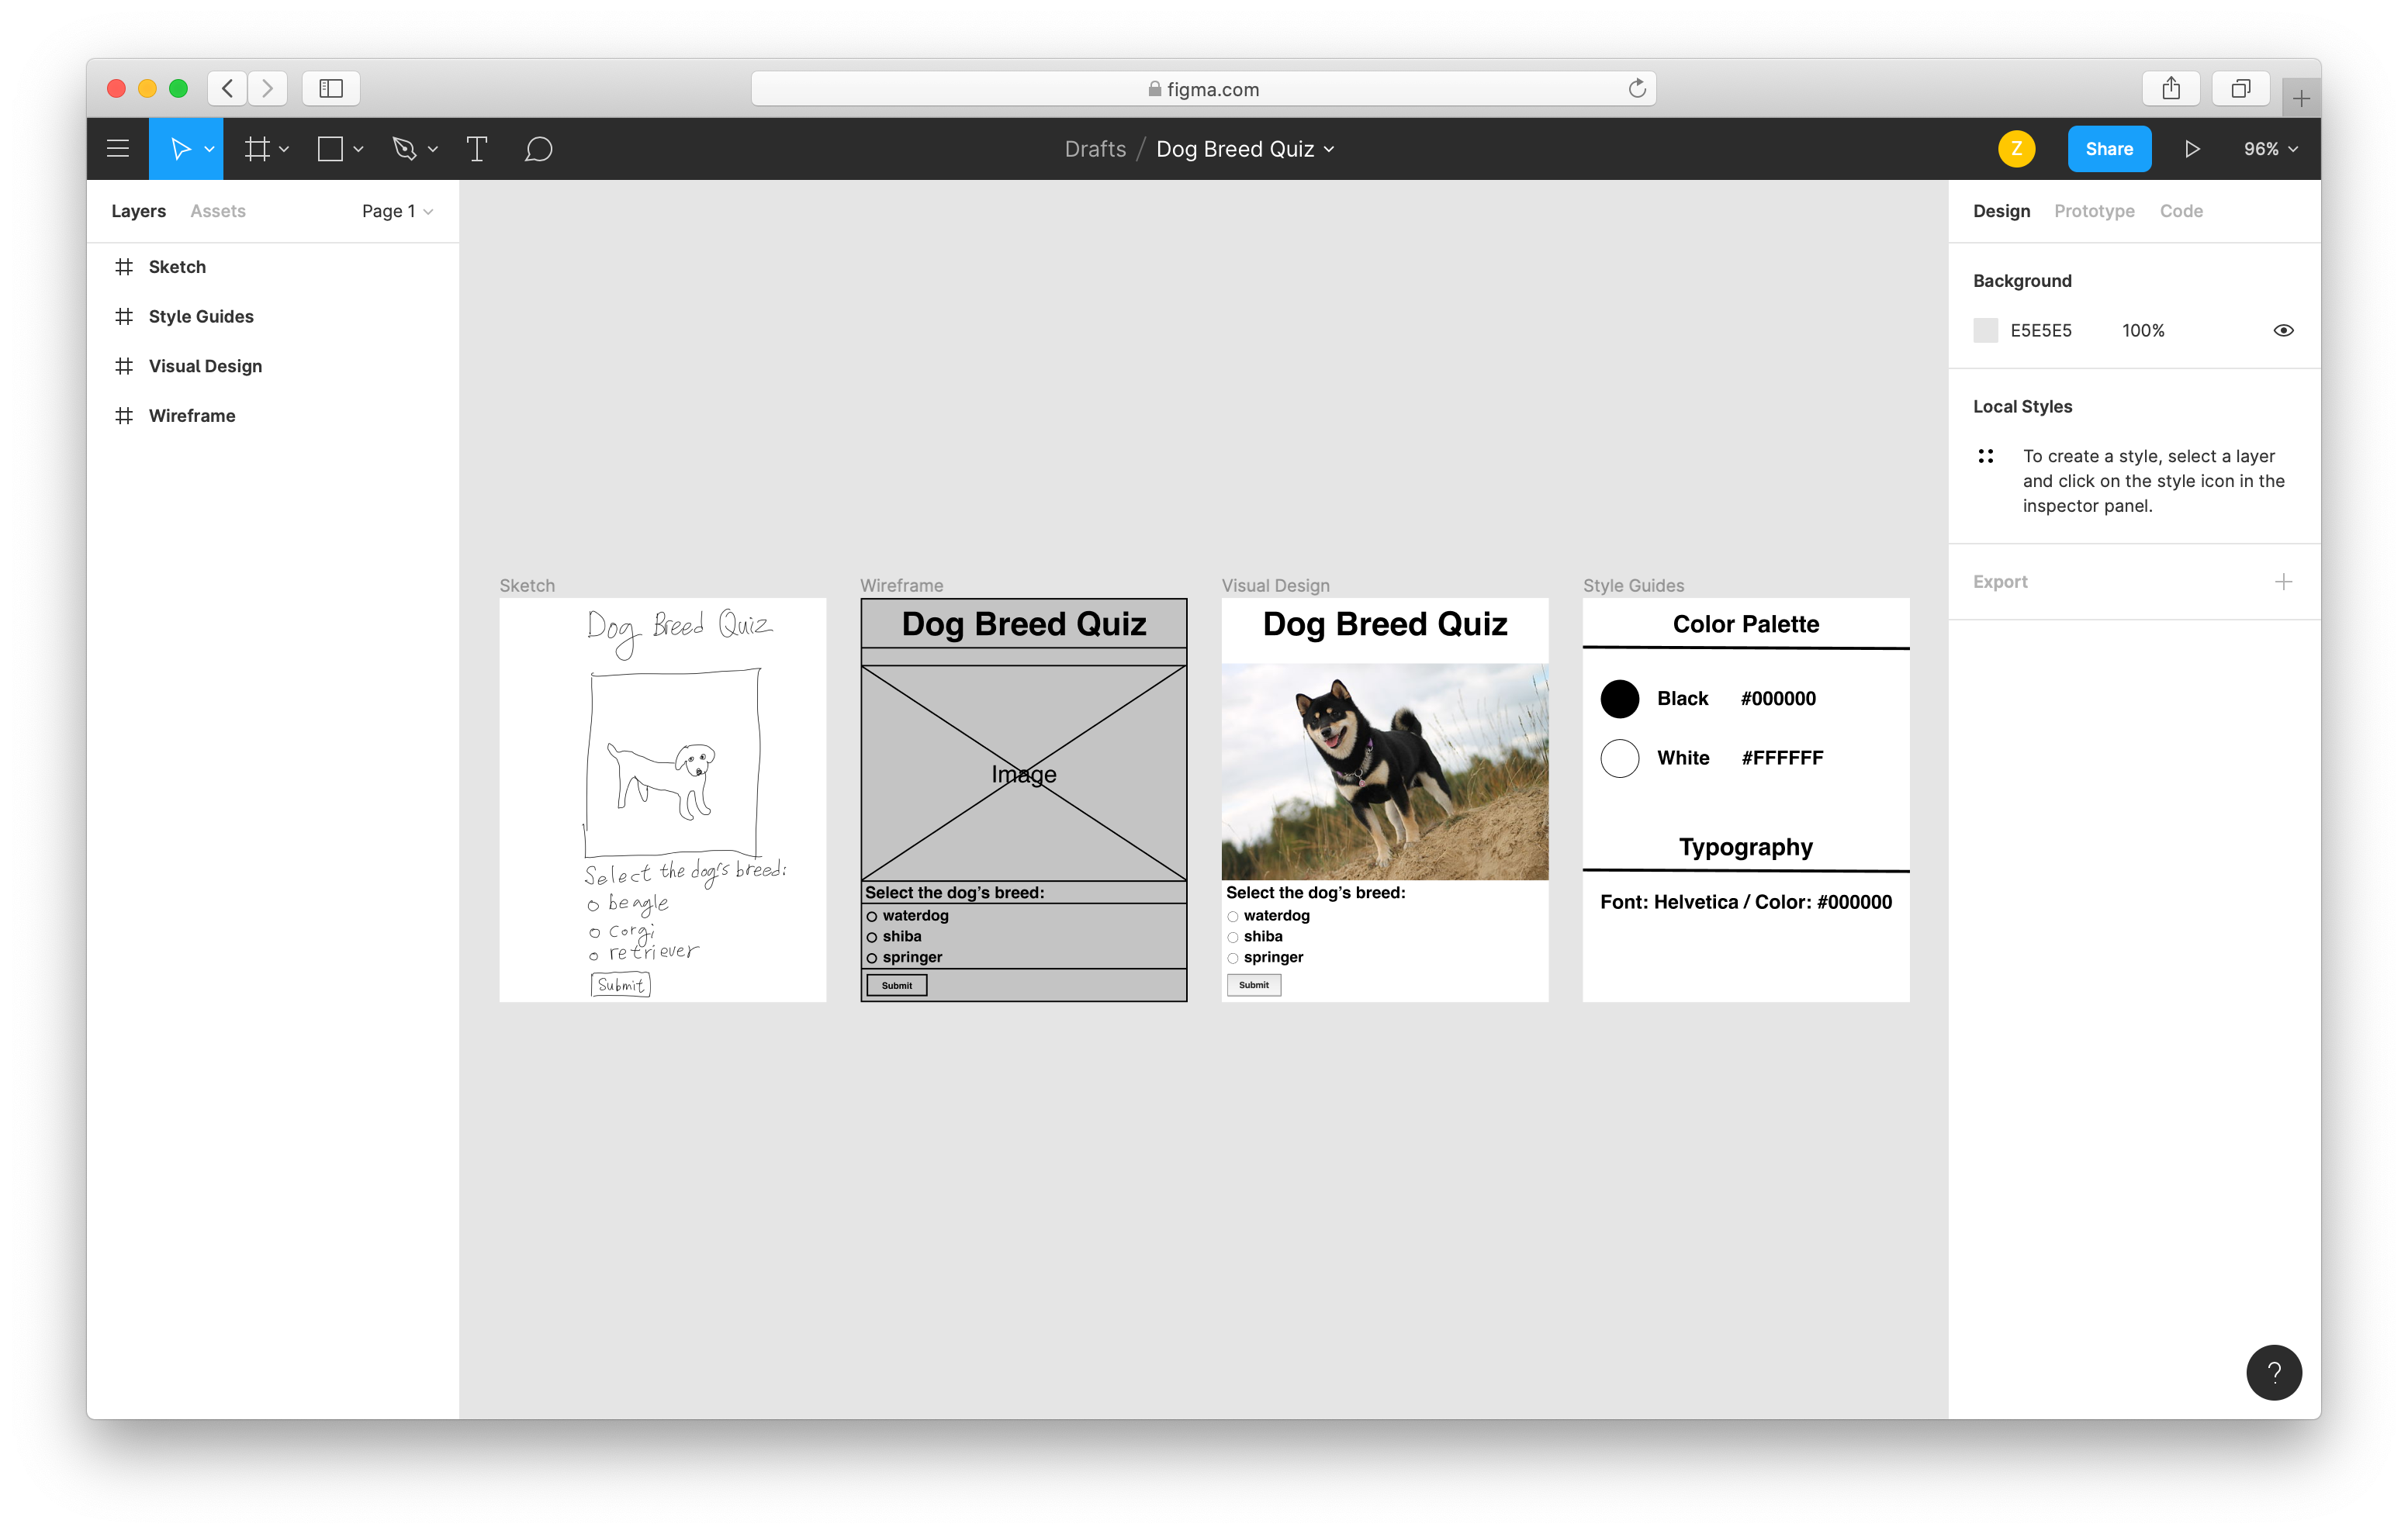This screenshot has height=1534, width=2408.
Task: Select the Comment tool
Action: pos(538,149)
